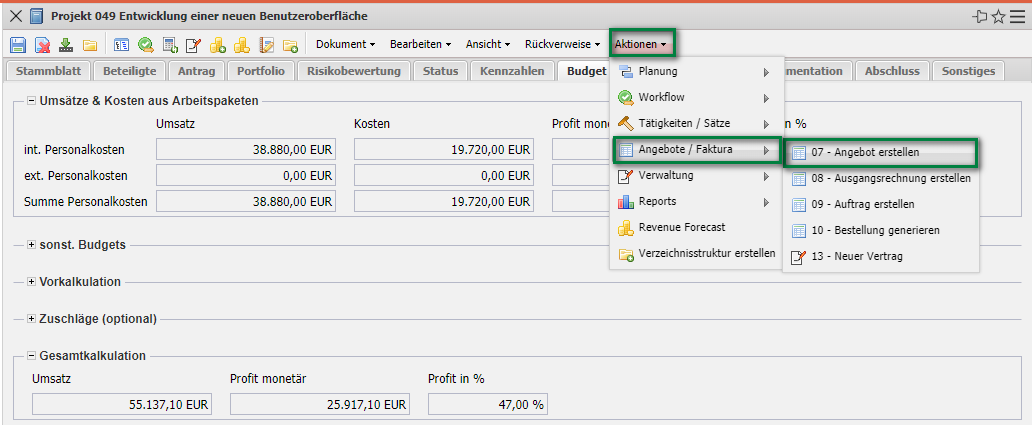Switch to the Kennzahlen tab
1032x425 pixels.
coord(512,71)
